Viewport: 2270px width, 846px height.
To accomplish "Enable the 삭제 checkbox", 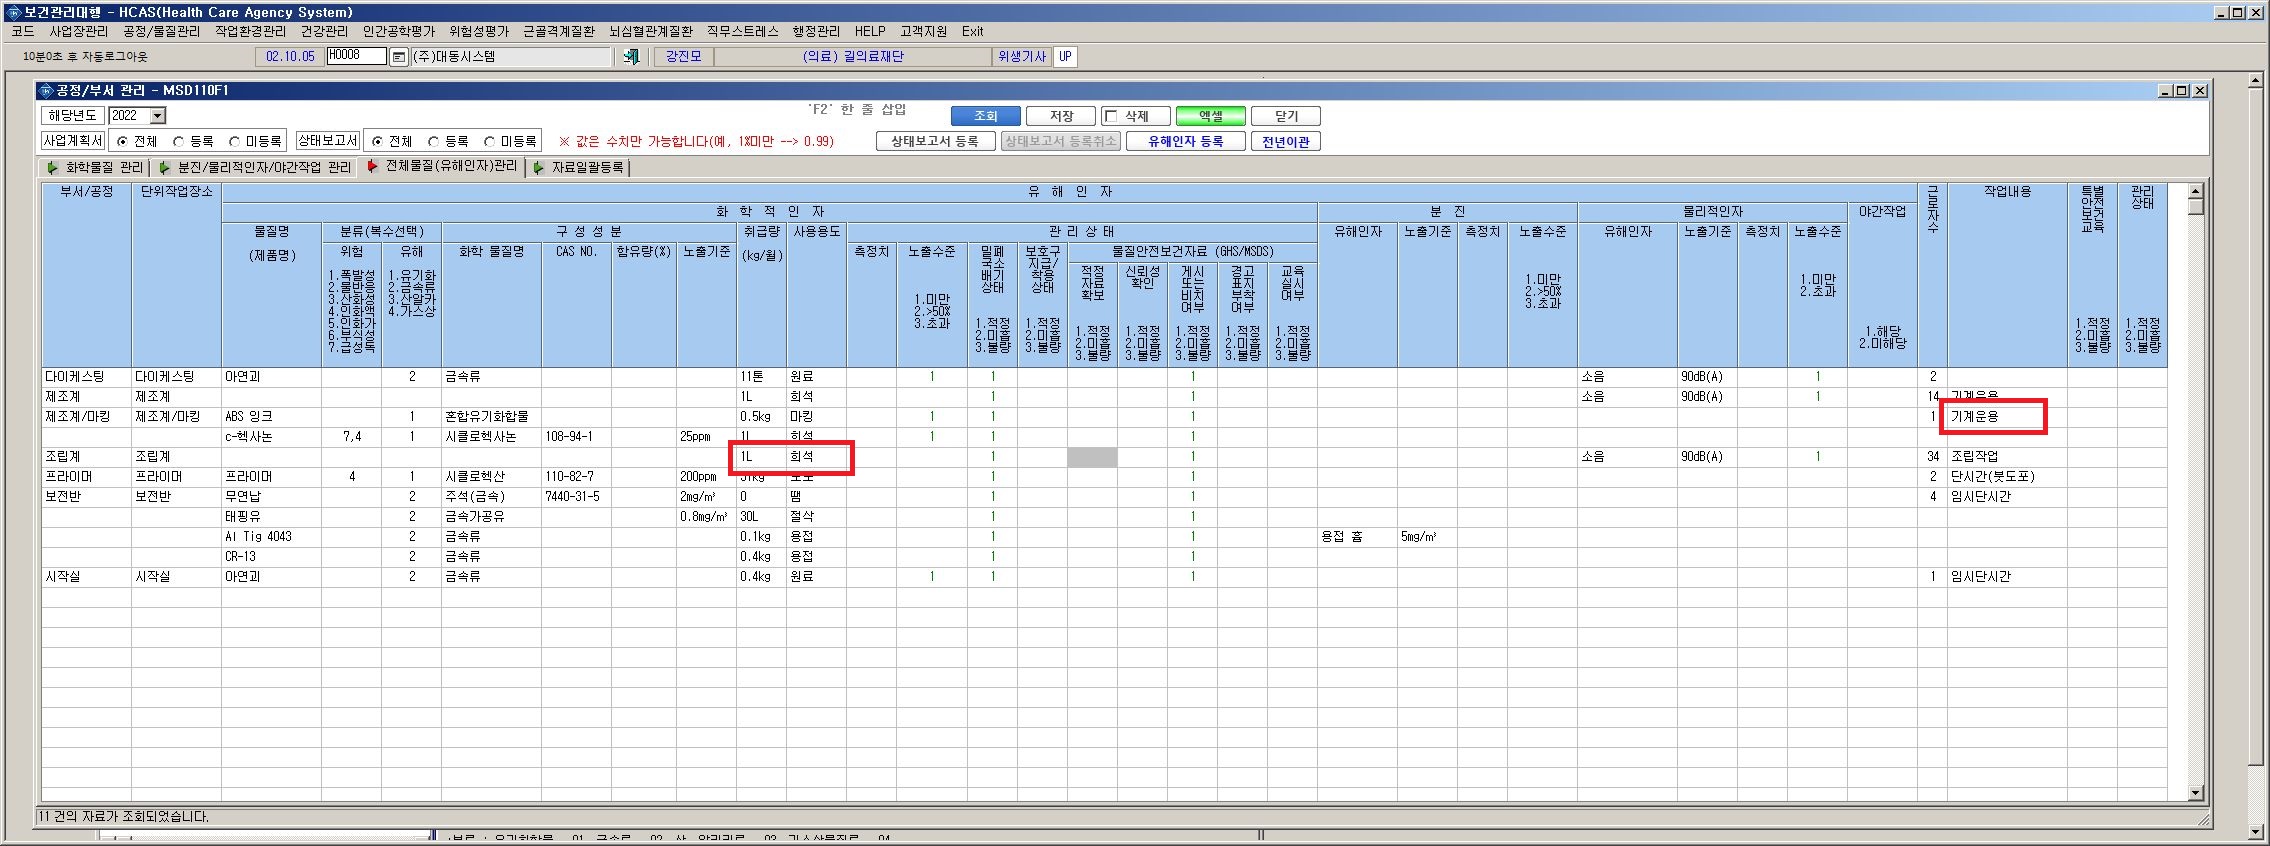I will tap(1111, 116).
